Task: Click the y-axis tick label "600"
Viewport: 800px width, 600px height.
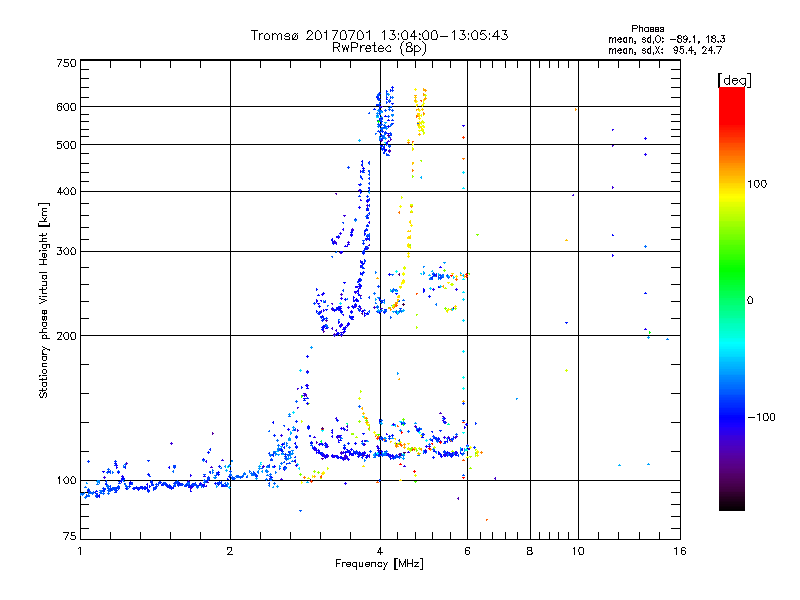Action: (x=66, y=107)
